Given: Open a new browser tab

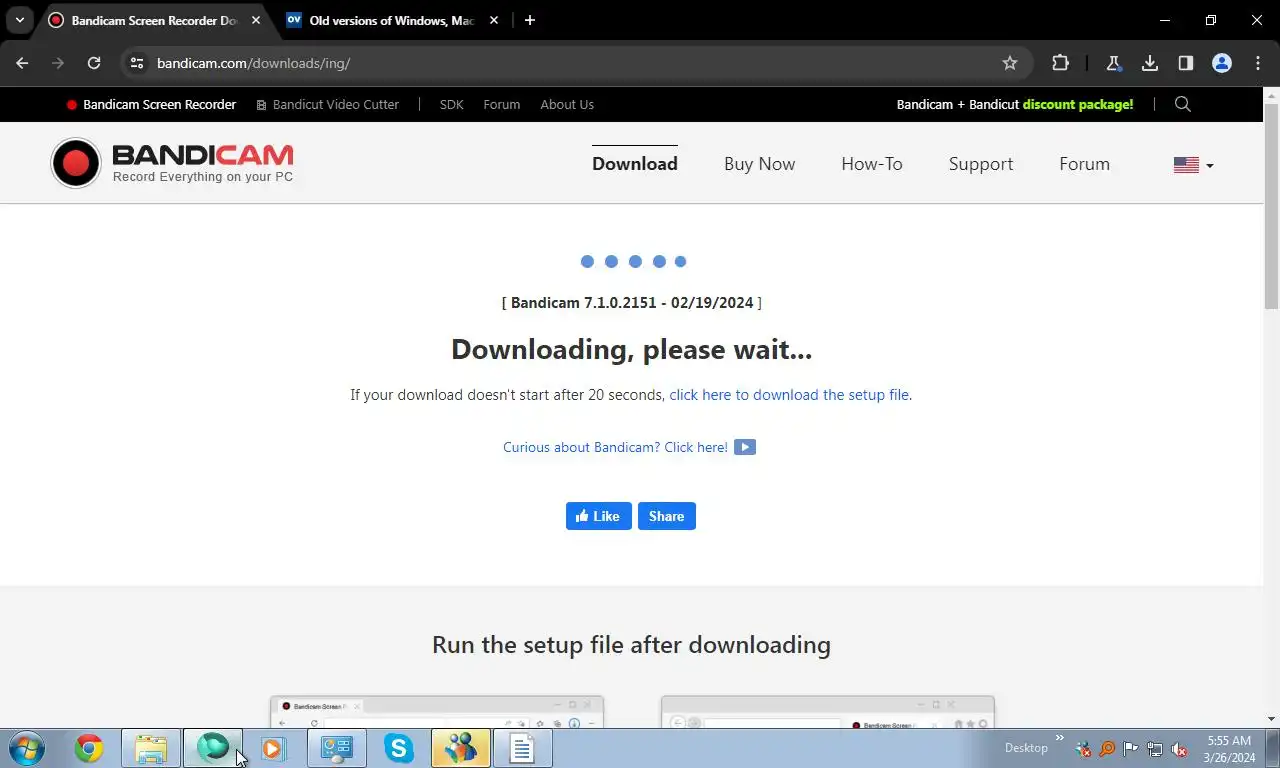Looking at the screenshot, I should tap(530, 20).
